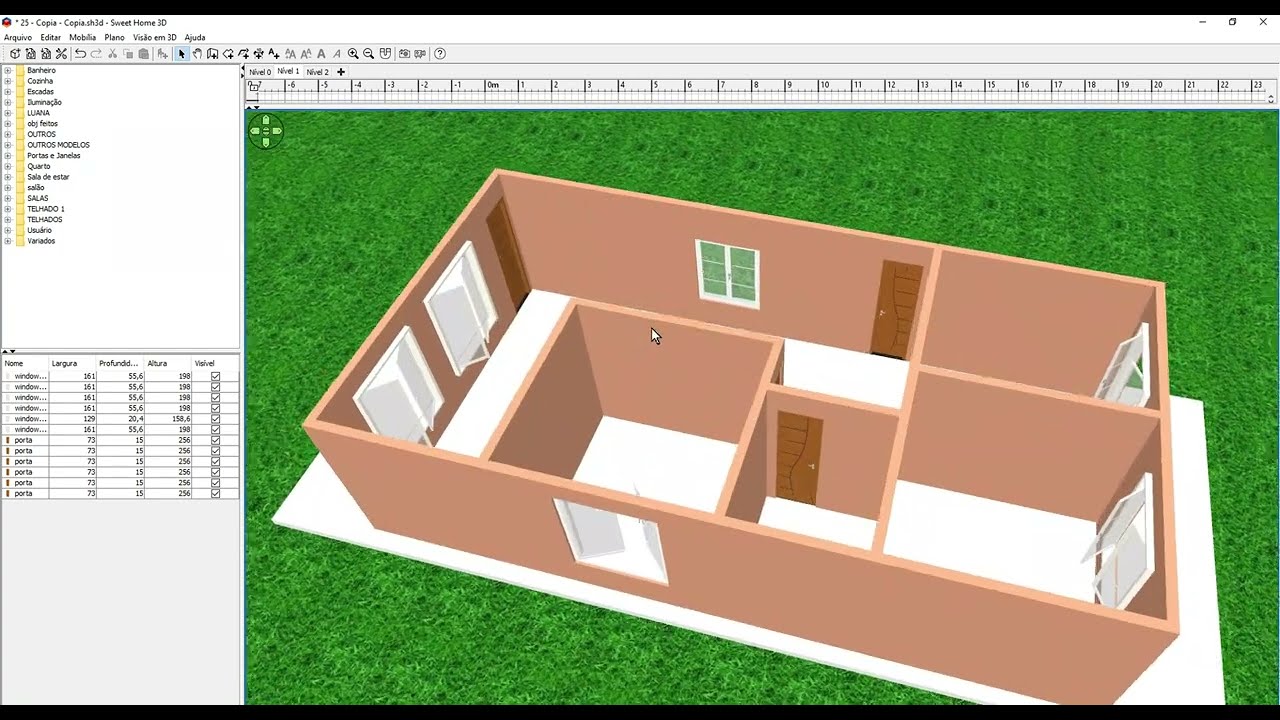Toggle Visível checkbox for the 129-wide window row
Image resolution: width=1280 pixels, height=720 pixels.
pyautogui.click(x=215, y=419)
